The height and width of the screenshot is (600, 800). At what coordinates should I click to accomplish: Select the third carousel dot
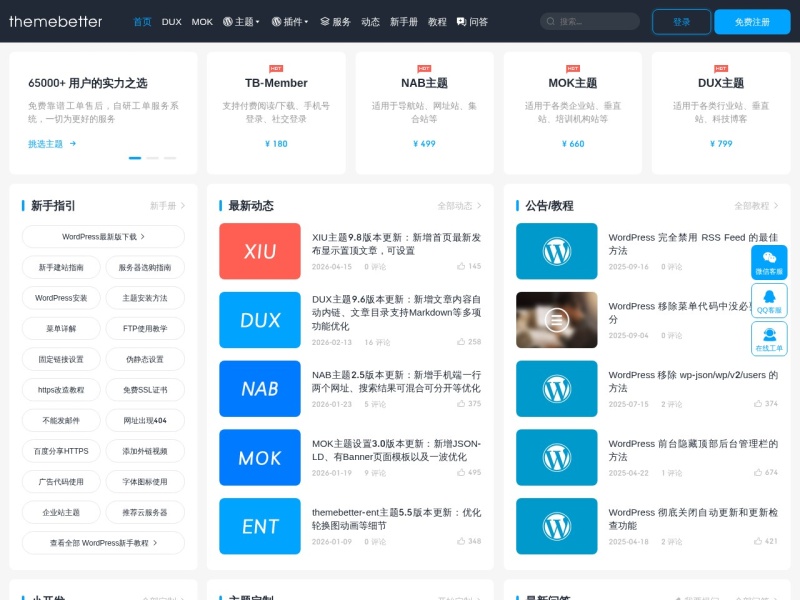click(x=170, y=158)
